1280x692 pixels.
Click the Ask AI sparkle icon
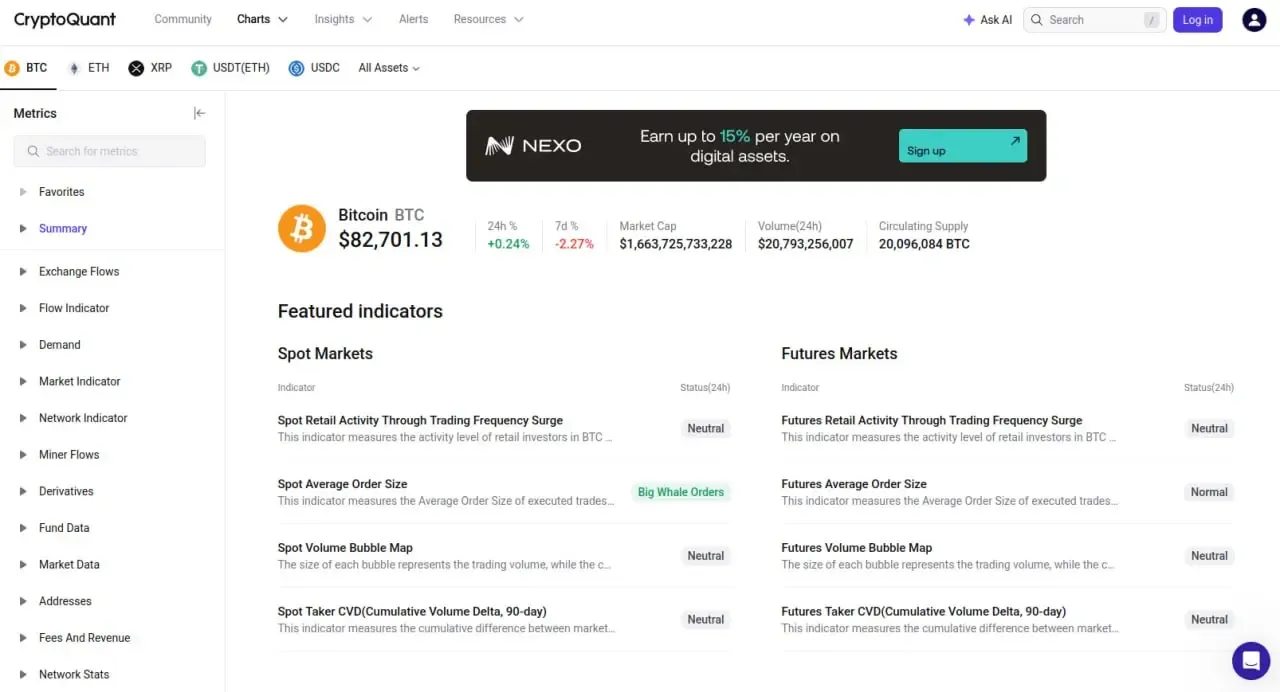point(968,20)
